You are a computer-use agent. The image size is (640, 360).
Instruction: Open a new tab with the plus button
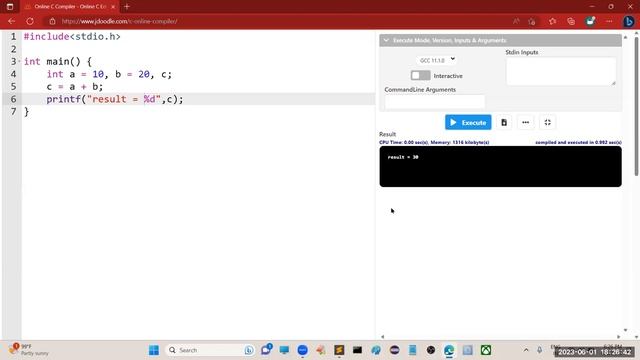(x=127, y=7)
